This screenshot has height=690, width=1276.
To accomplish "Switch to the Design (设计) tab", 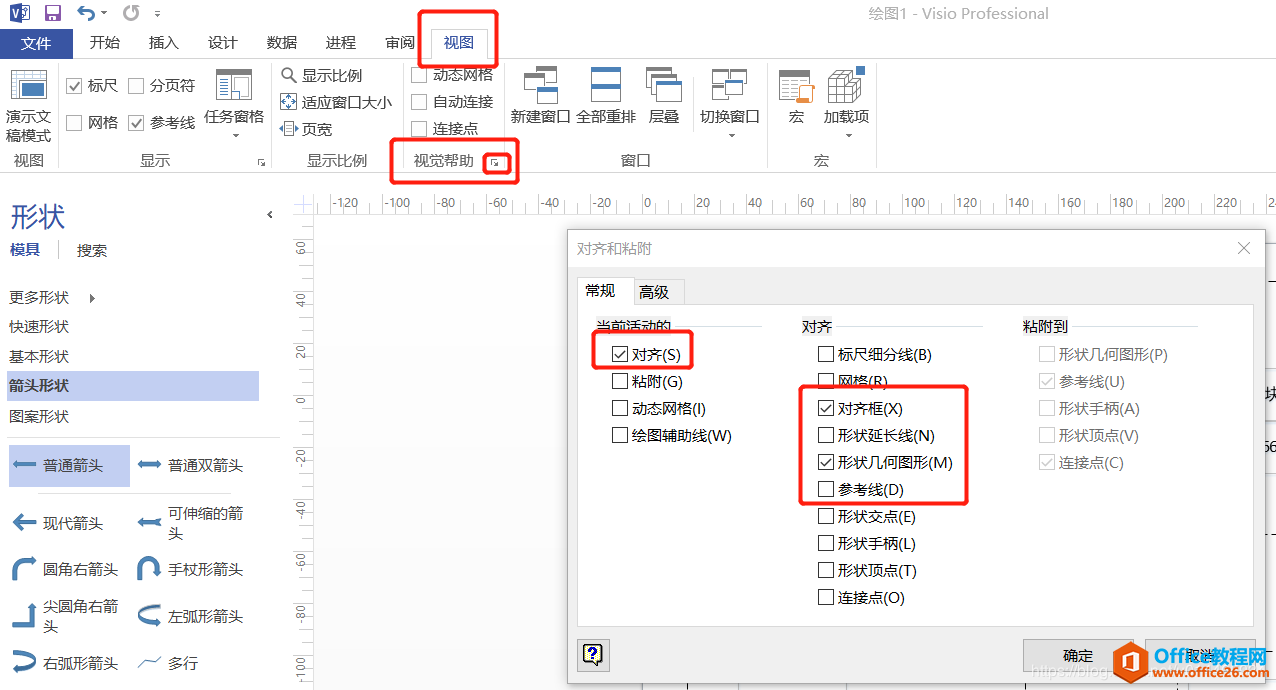I will tap(222, 43).
